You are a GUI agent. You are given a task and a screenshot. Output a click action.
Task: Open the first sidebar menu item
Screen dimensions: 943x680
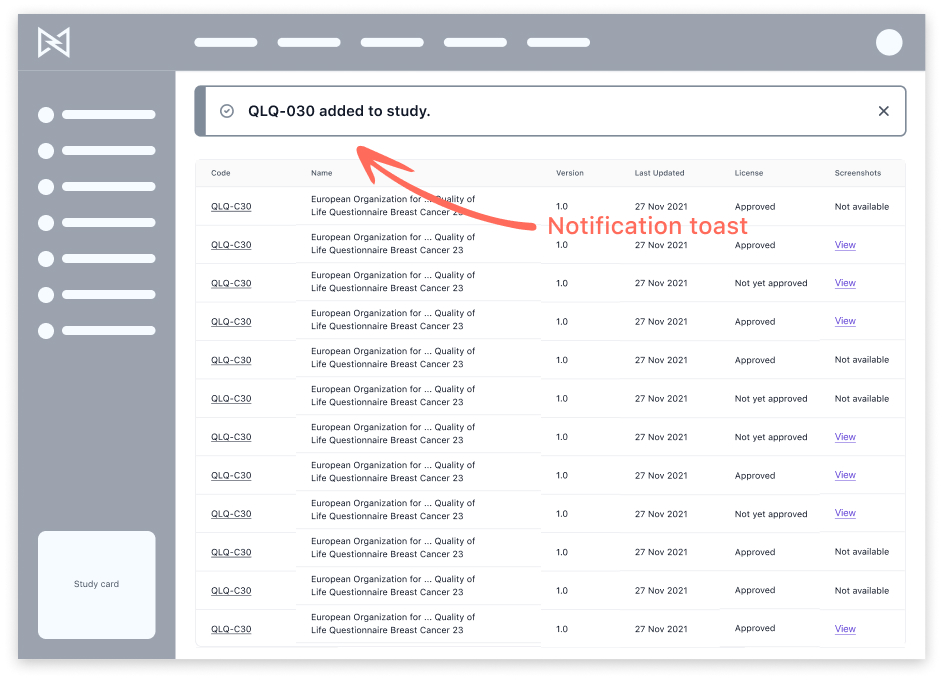pyautogui.click(x=97, y=115)
